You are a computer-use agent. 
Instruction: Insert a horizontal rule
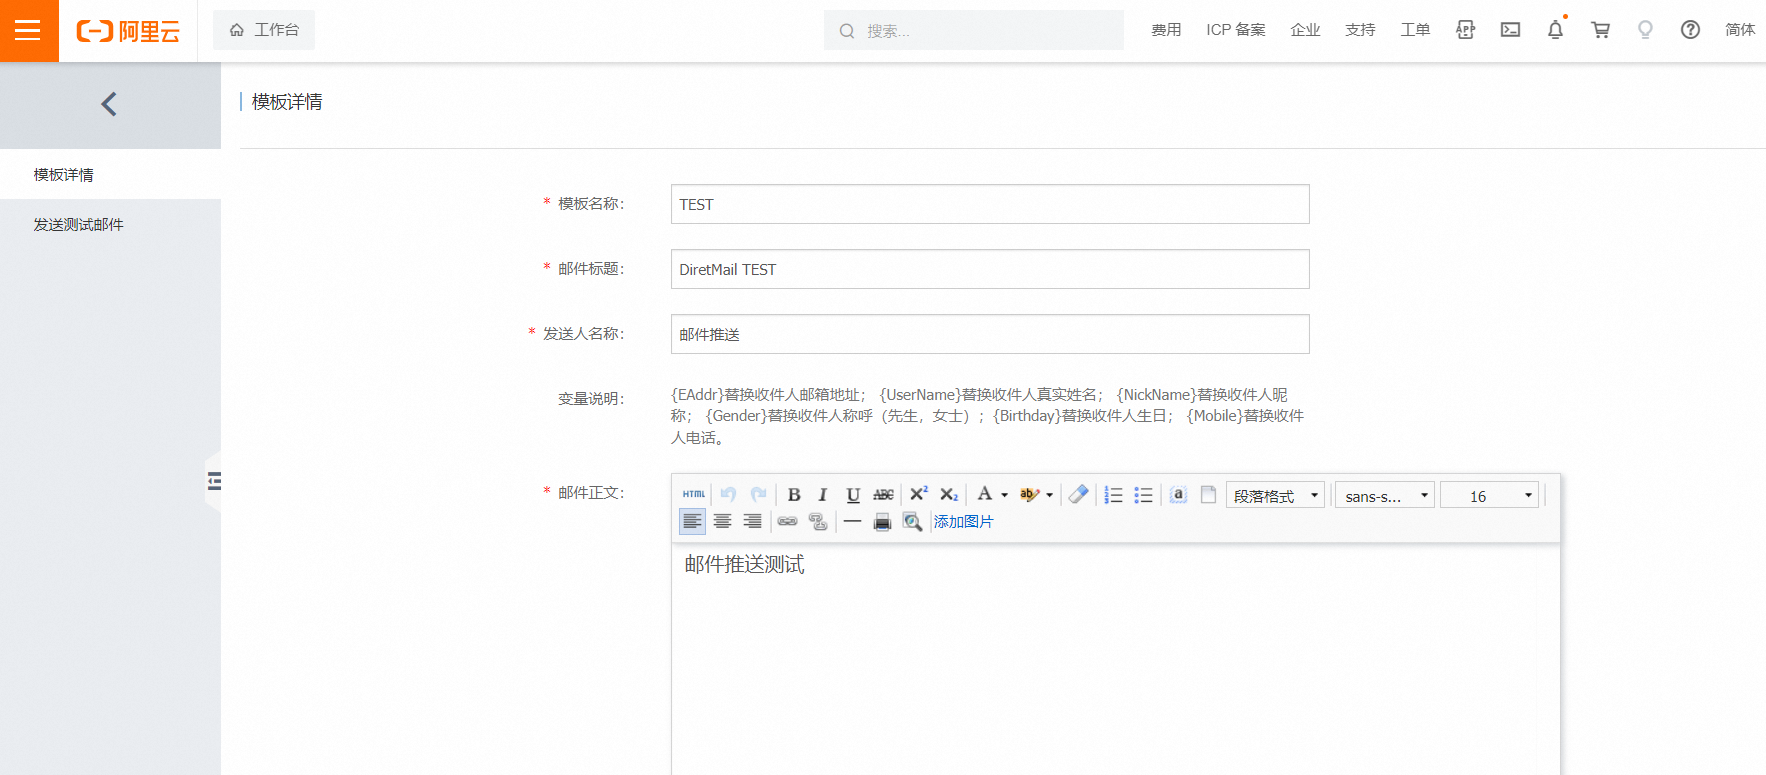[x=852, y=521]
